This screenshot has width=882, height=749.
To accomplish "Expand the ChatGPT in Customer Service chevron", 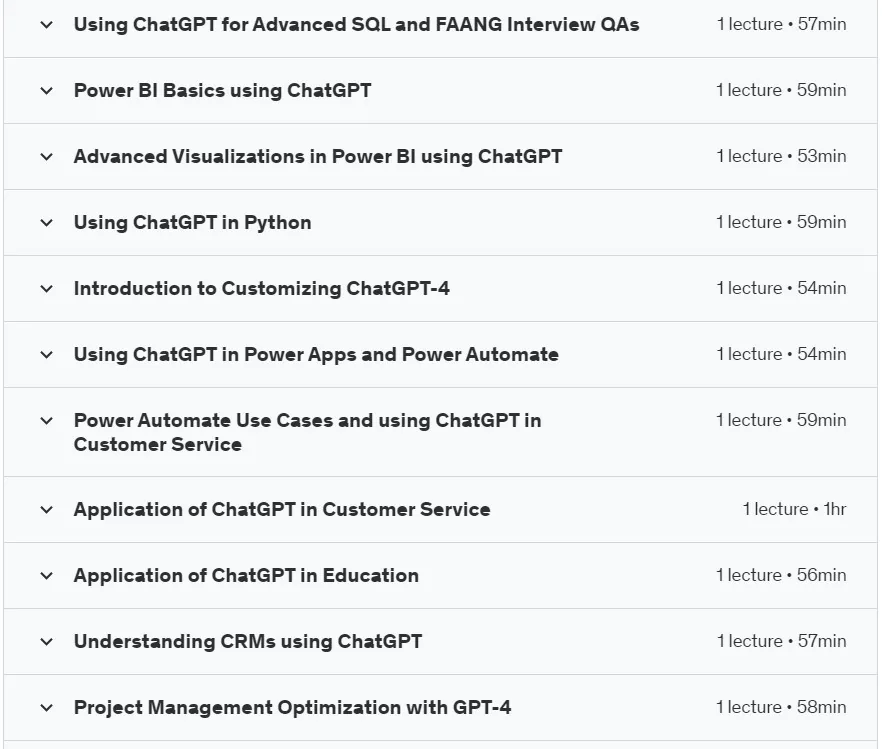I will point(47,510).
